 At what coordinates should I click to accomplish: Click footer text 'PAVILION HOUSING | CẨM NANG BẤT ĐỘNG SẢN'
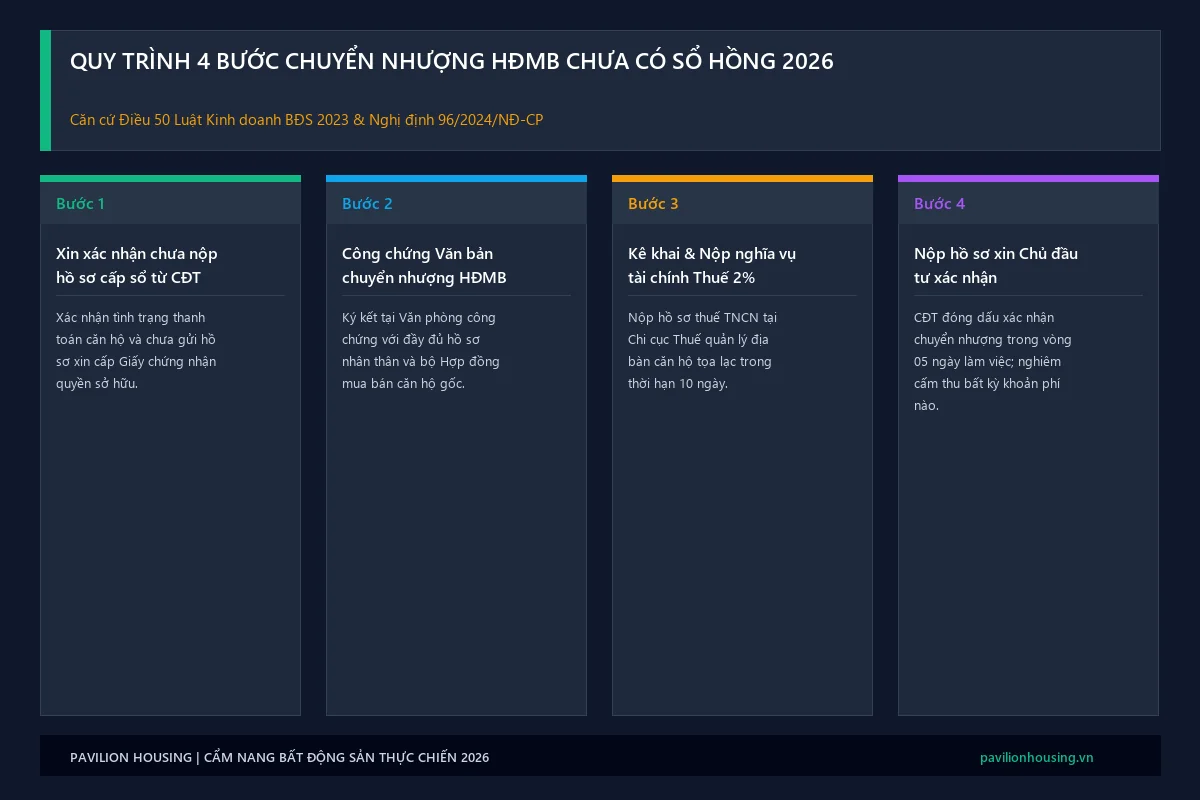(280, 757)
